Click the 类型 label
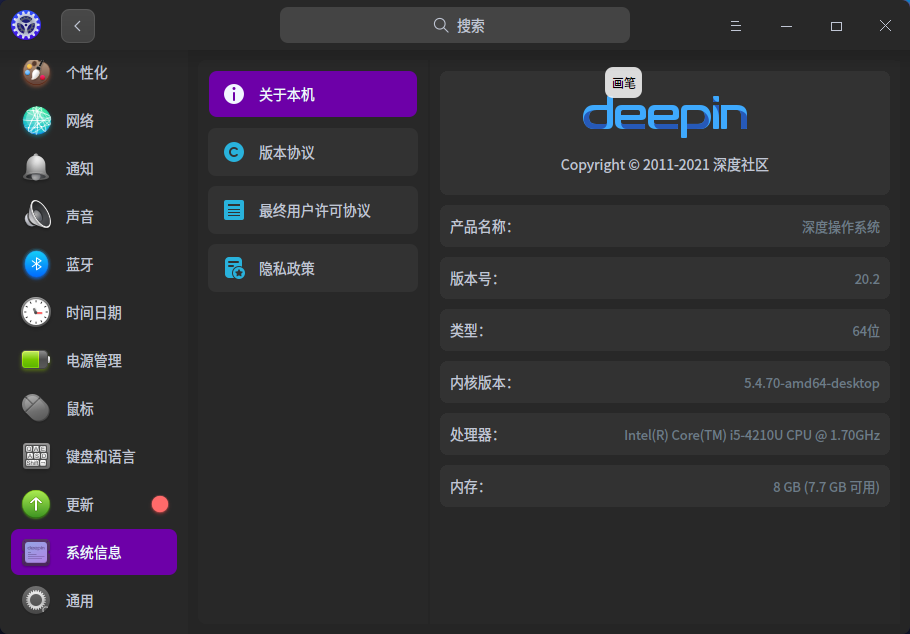The width and height of the screenshot is (910, 634). (467, 331)
